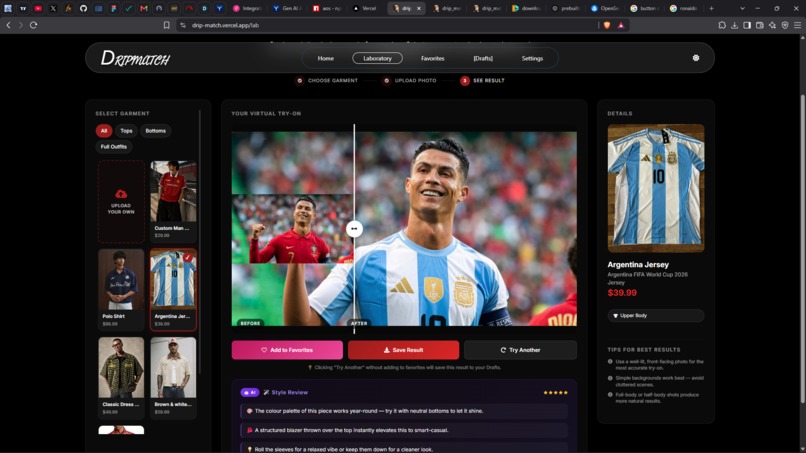This screenshot has width=806, height=453.
Task: Bookmark this page with the bookmark icon
Action: click(x=167, y=25)
